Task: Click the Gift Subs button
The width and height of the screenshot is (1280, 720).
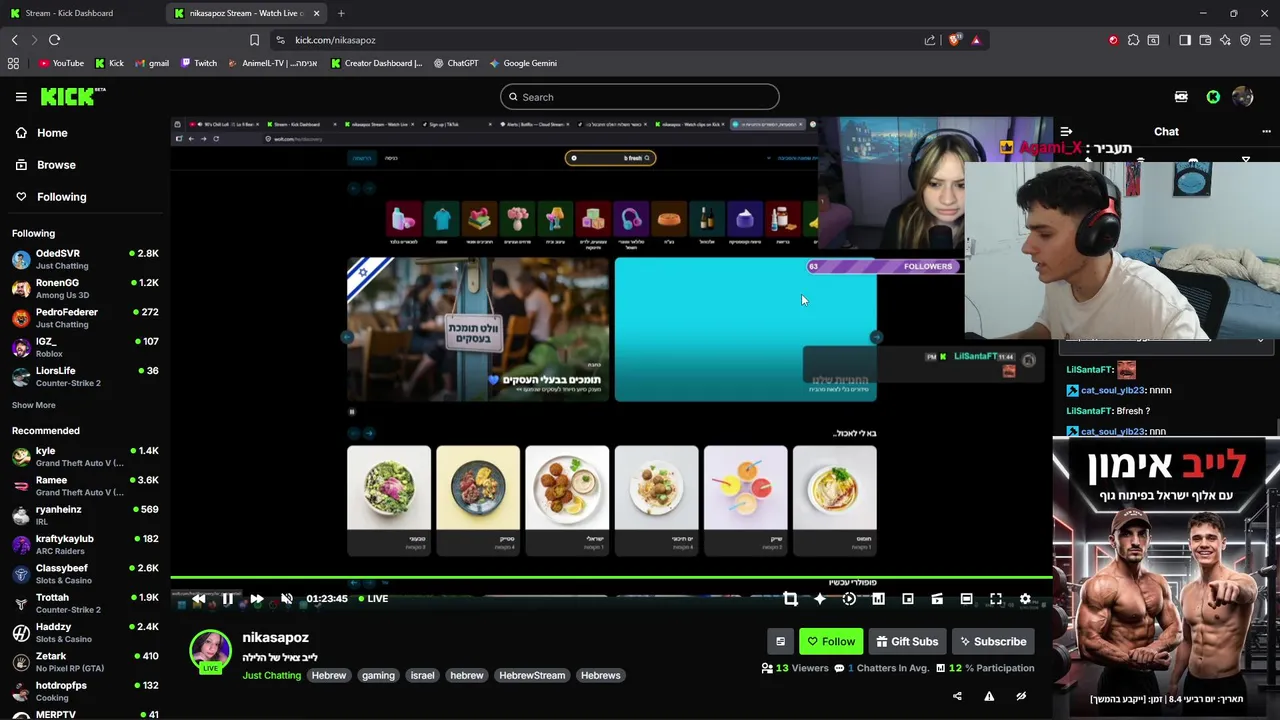Action: pos(907,642)
